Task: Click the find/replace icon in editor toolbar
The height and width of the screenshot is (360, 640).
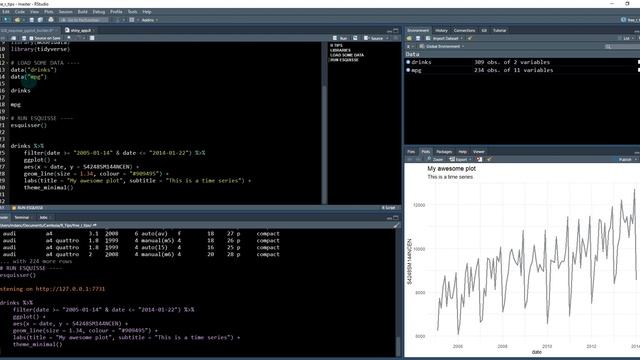Action: click(x=69, y=38)
